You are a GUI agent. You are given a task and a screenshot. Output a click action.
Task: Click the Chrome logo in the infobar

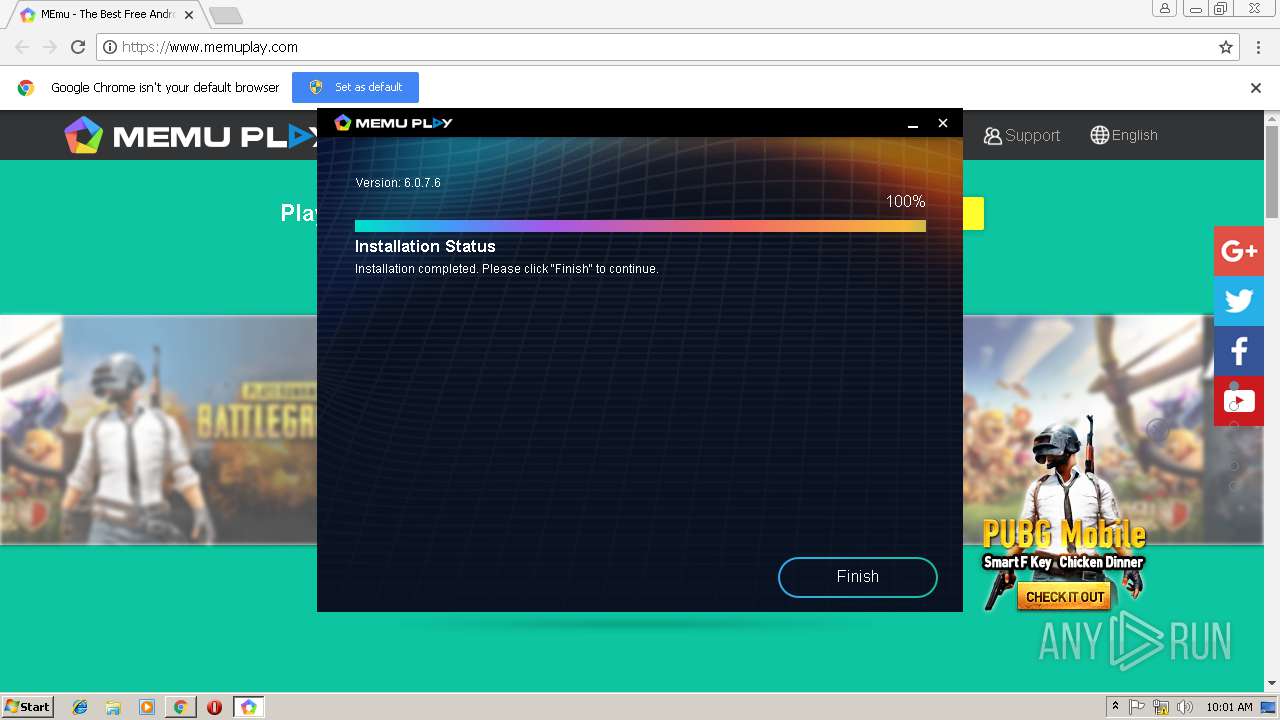[x=26, y=88]
